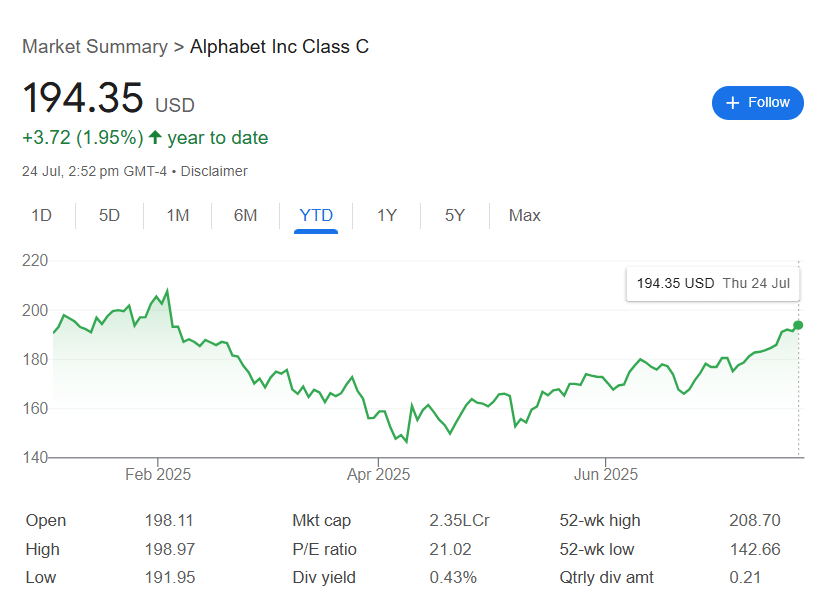Switch chart to 1Y view
838x611 pixels.
pyautogui.click(x=387, y=215)
